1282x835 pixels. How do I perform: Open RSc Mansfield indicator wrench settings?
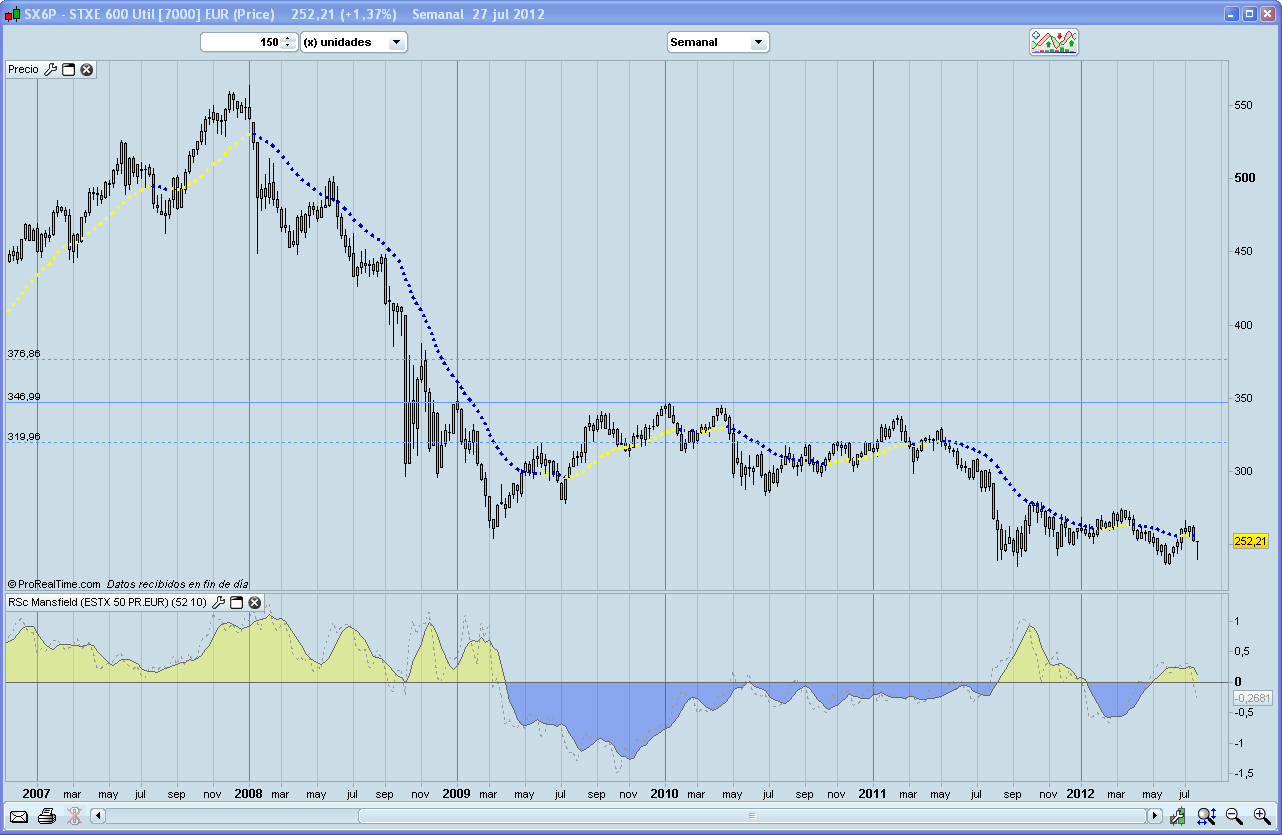[219, 603]
